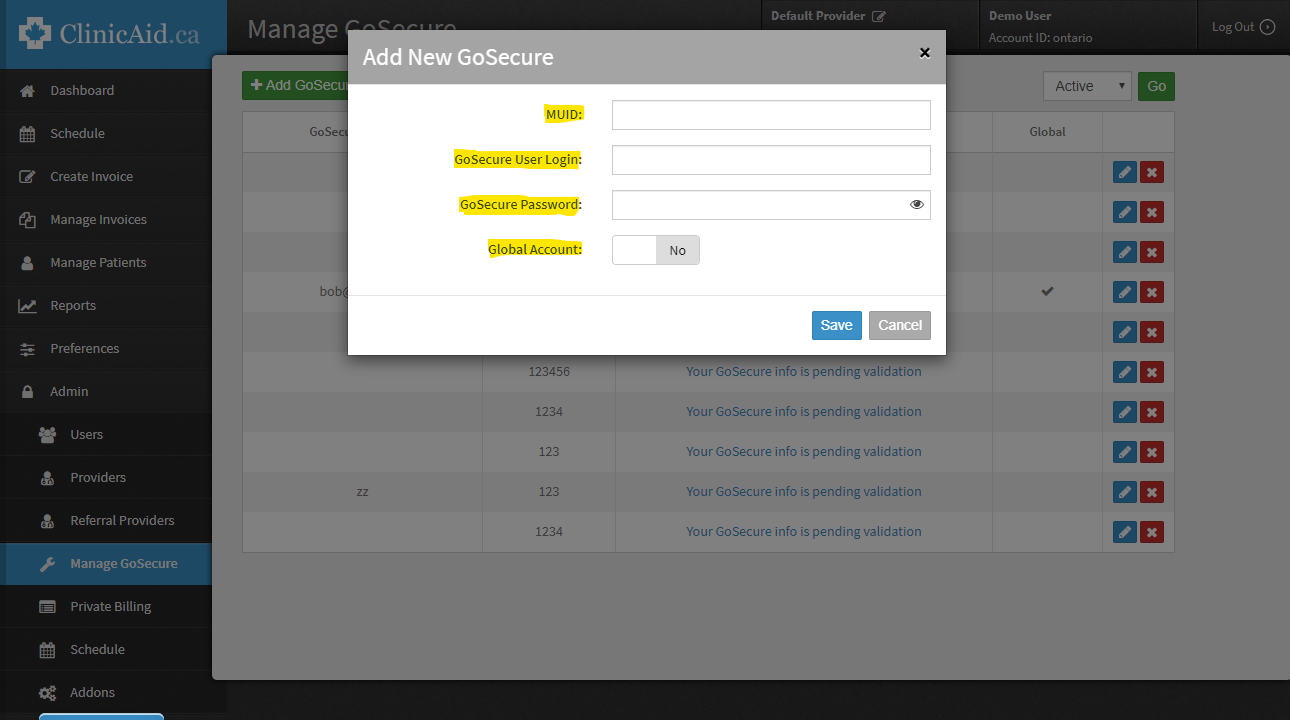Edit the zz GoSecure row
Image resolution: width=1290 pixels, height=720 pixels.
(x=1125, y=492)
